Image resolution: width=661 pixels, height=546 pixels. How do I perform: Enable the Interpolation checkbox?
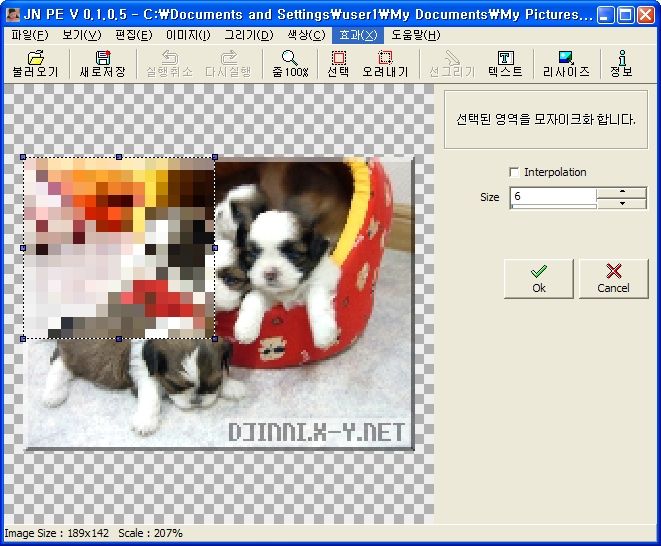(x=514, y=172)
